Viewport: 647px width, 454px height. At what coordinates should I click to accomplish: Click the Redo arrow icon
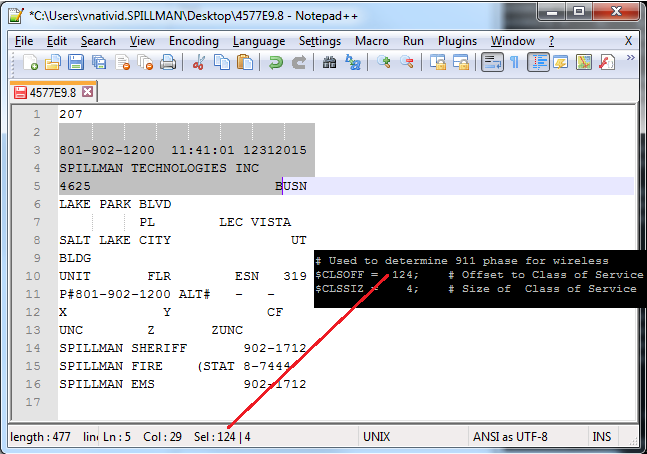click(299, 63)
